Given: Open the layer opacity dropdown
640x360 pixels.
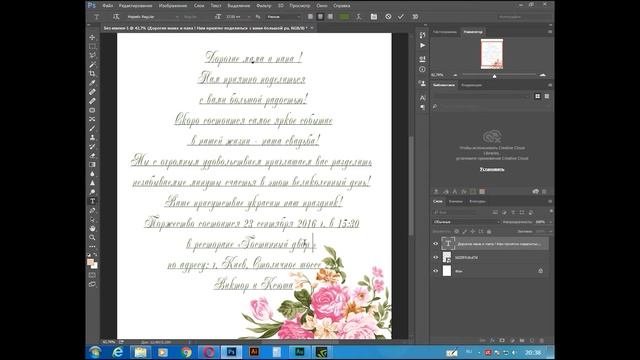Looking at the screenshot, I should [x=550, y=222].
